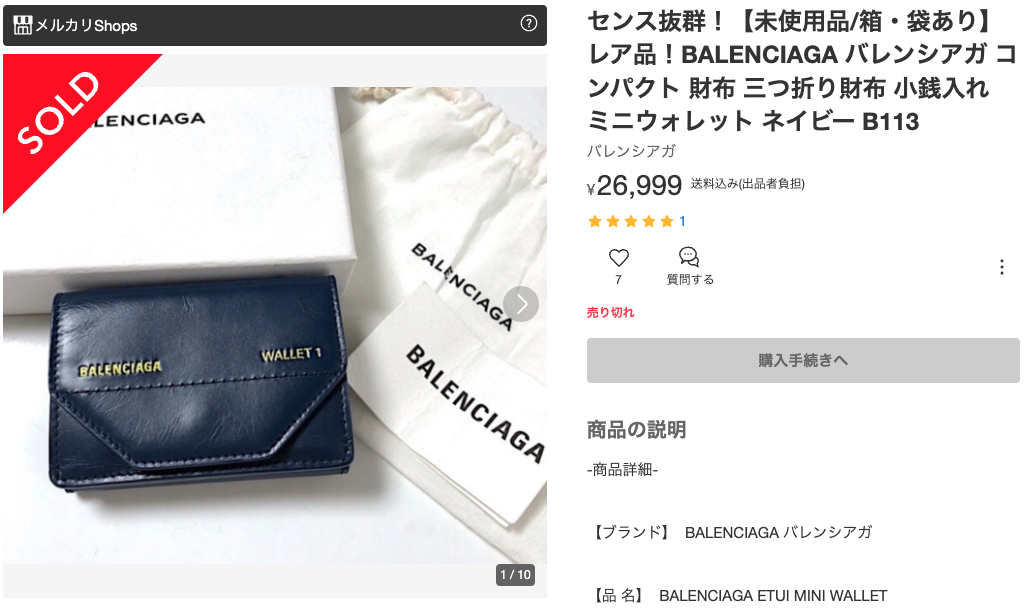This screenshot has width=1027, height=616.
Task: Click the ¥26,999 price
Action: click(x=634, y=185)
